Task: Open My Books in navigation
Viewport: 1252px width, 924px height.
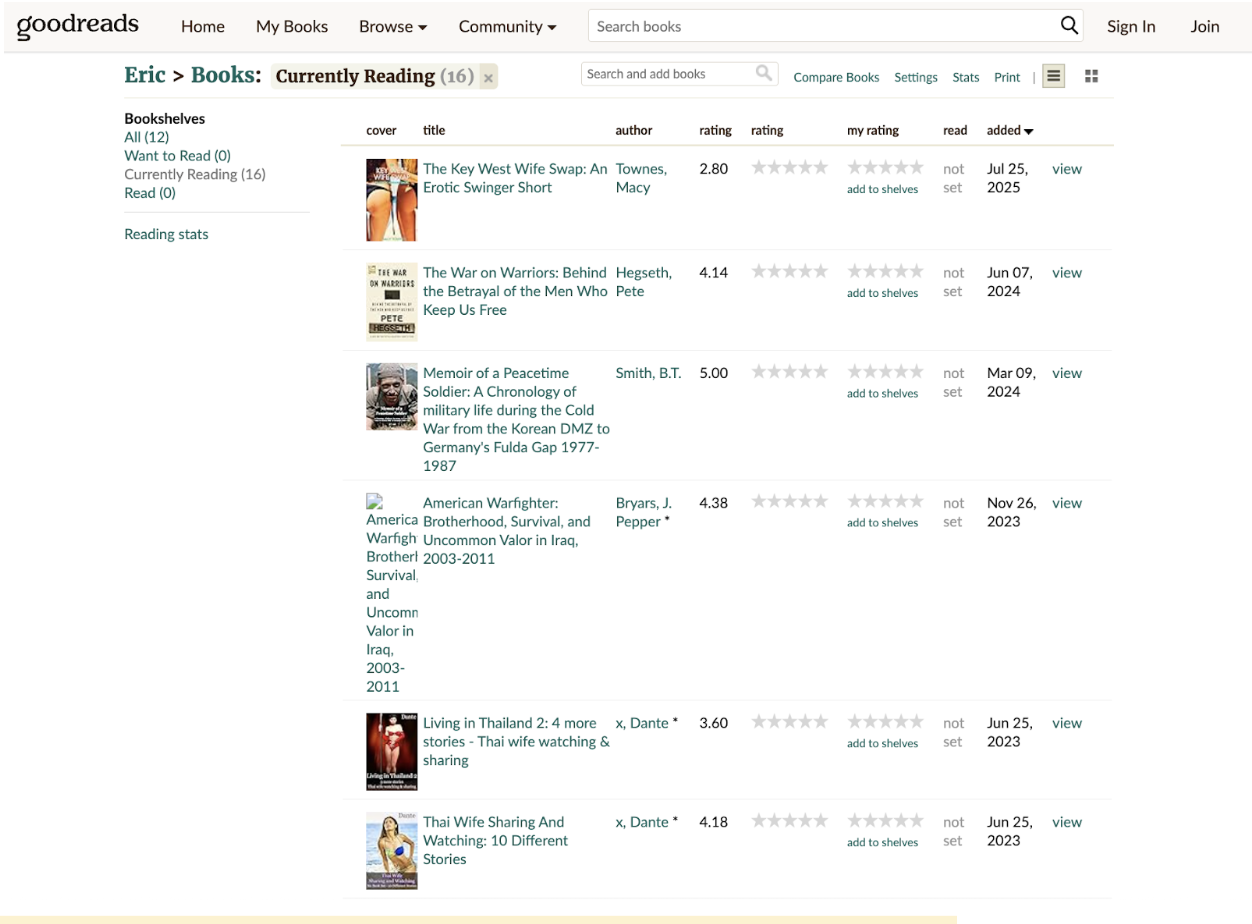Action: pyautogui.click(x=291, y=27)
